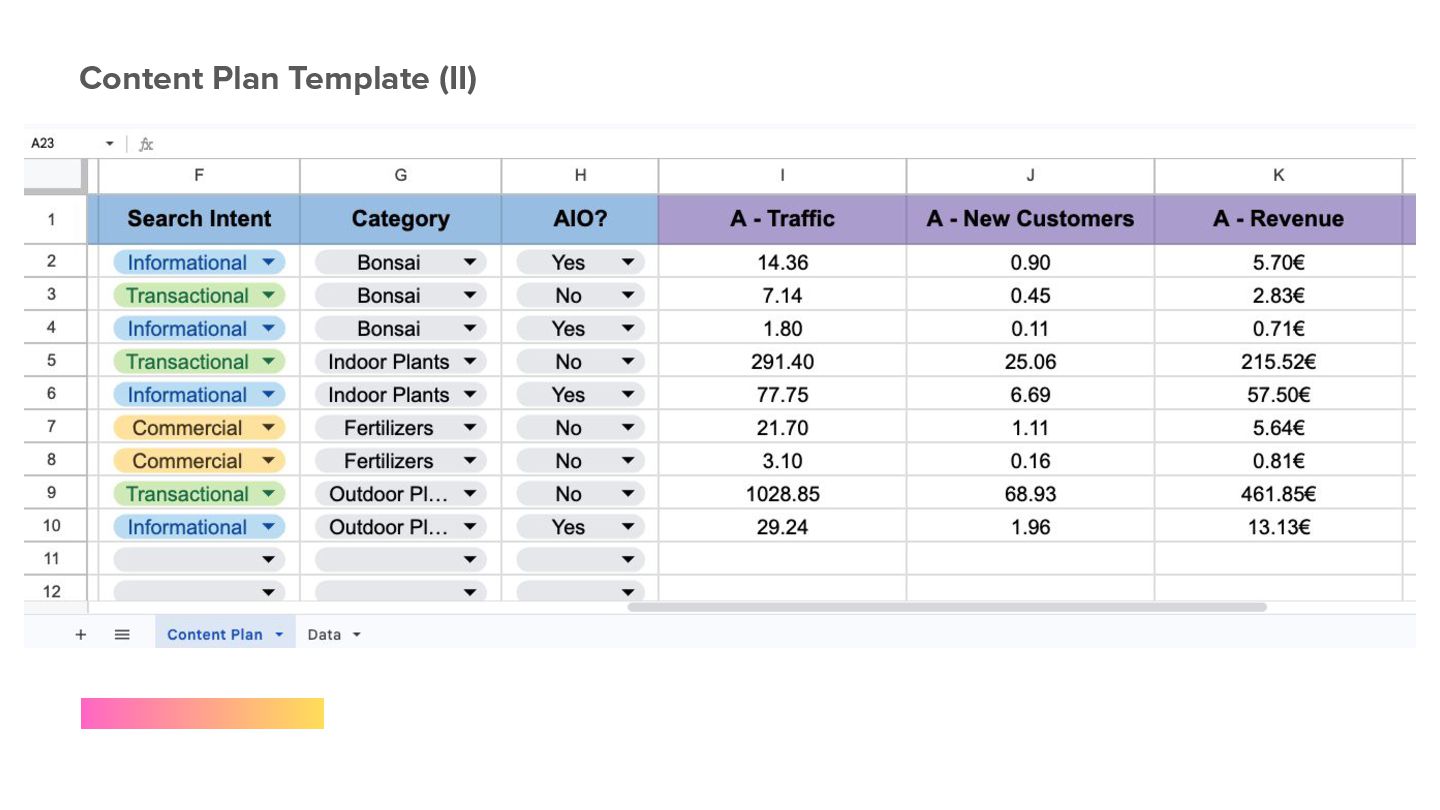The width and height of the screenshot is (1440, 810).
Task: Click the fx formula icon
Action: pos(146,144)
